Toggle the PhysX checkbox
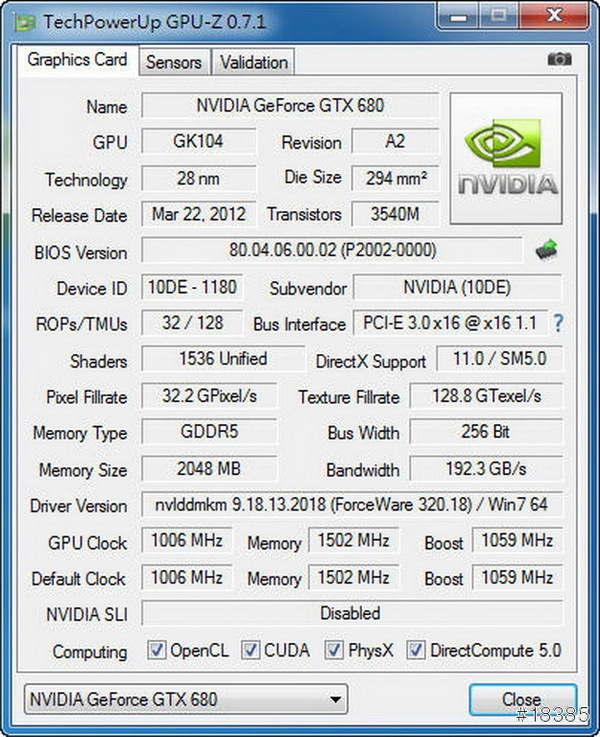Screen dimensions: 600x737 (334, 651)
